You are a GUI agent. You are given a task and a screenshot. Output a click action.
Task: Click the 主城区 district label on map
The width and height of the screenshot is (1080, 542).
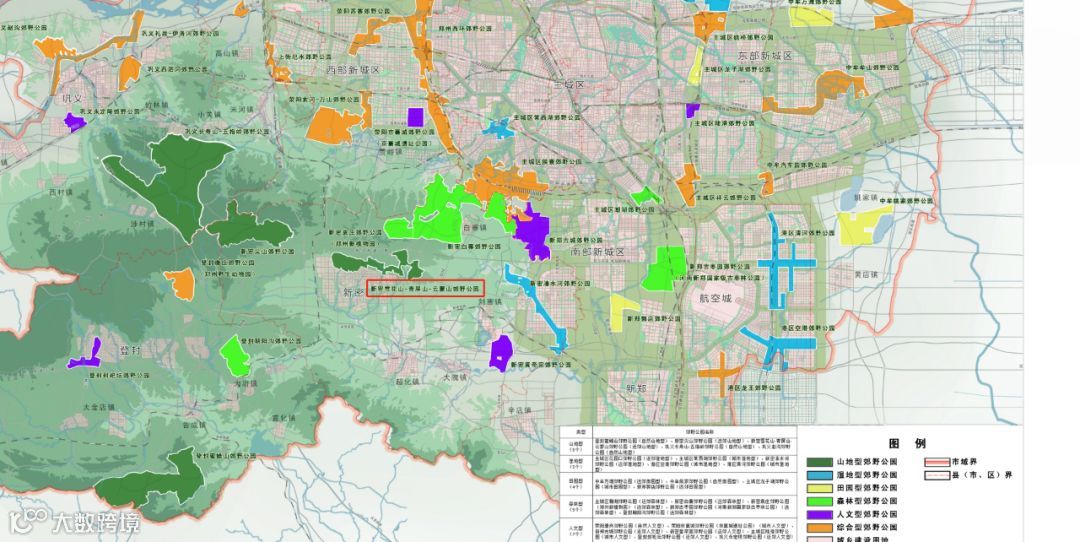point(569,85)
